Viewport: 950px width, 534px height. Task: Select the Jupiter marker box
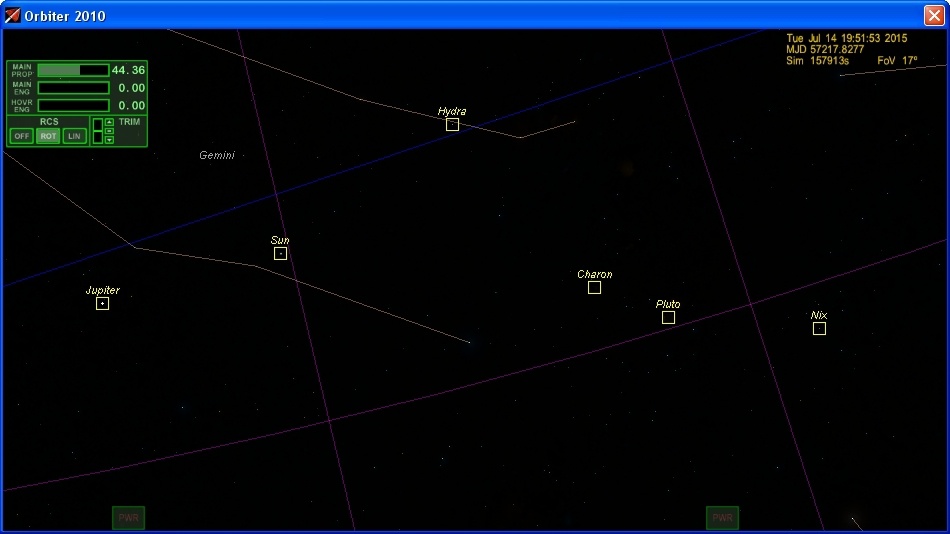102,303
